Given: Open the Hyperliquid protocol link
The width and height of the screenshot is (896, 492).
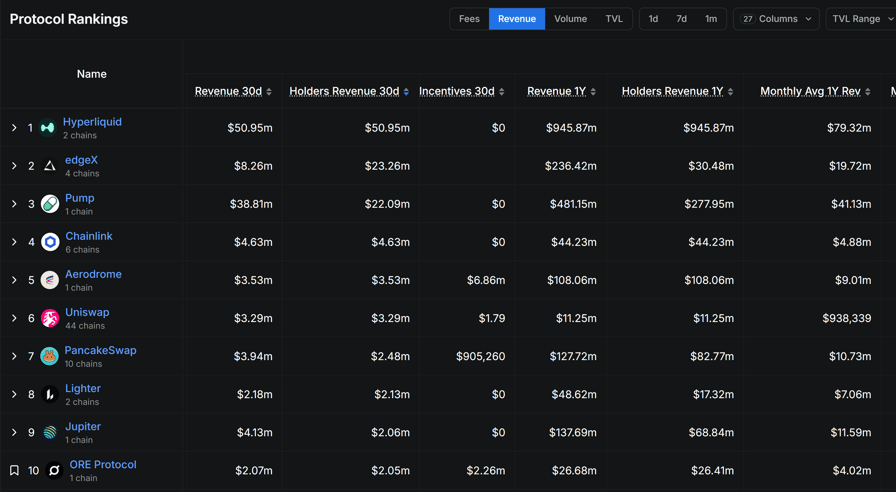Looking at the screenshot, I should coord(92,122).
